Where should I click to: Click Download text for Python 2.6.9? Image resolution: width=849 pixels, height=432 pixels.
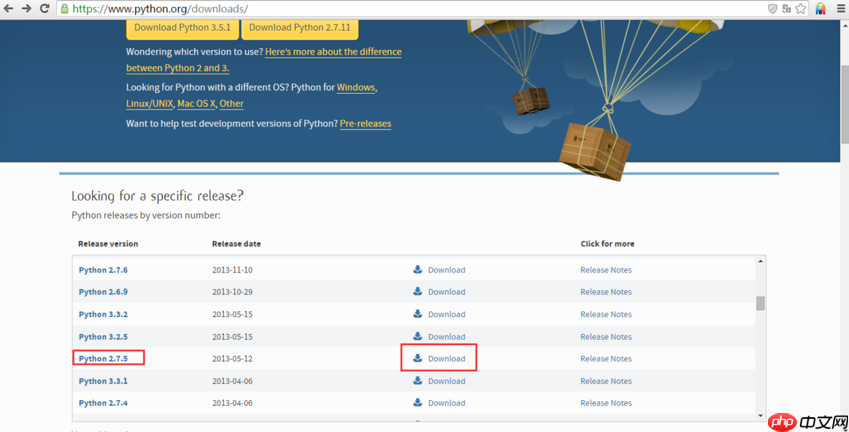tap(447, 292)
